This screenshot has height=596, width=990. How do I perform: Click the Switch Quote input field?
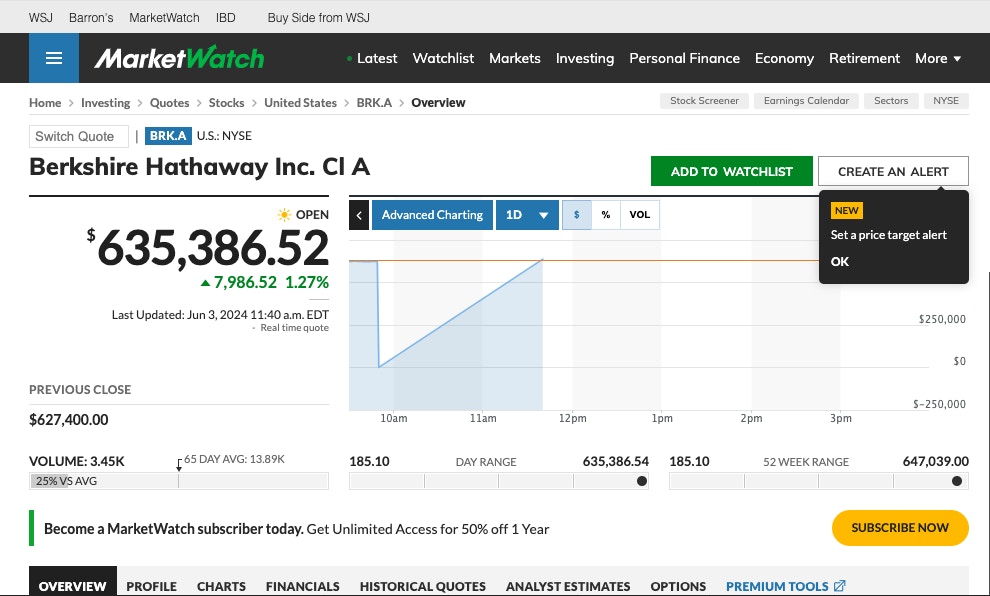pyautogui.click(x=79, y=136)
